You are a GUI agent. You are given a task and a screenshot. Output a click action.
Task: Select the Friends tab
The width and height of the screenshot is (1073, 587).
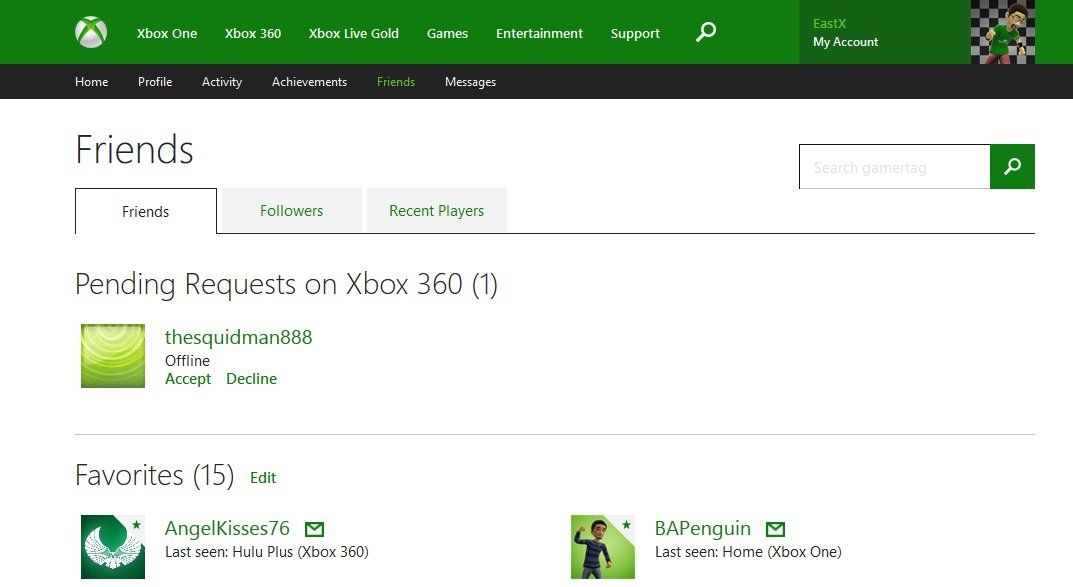coord(145,211)
